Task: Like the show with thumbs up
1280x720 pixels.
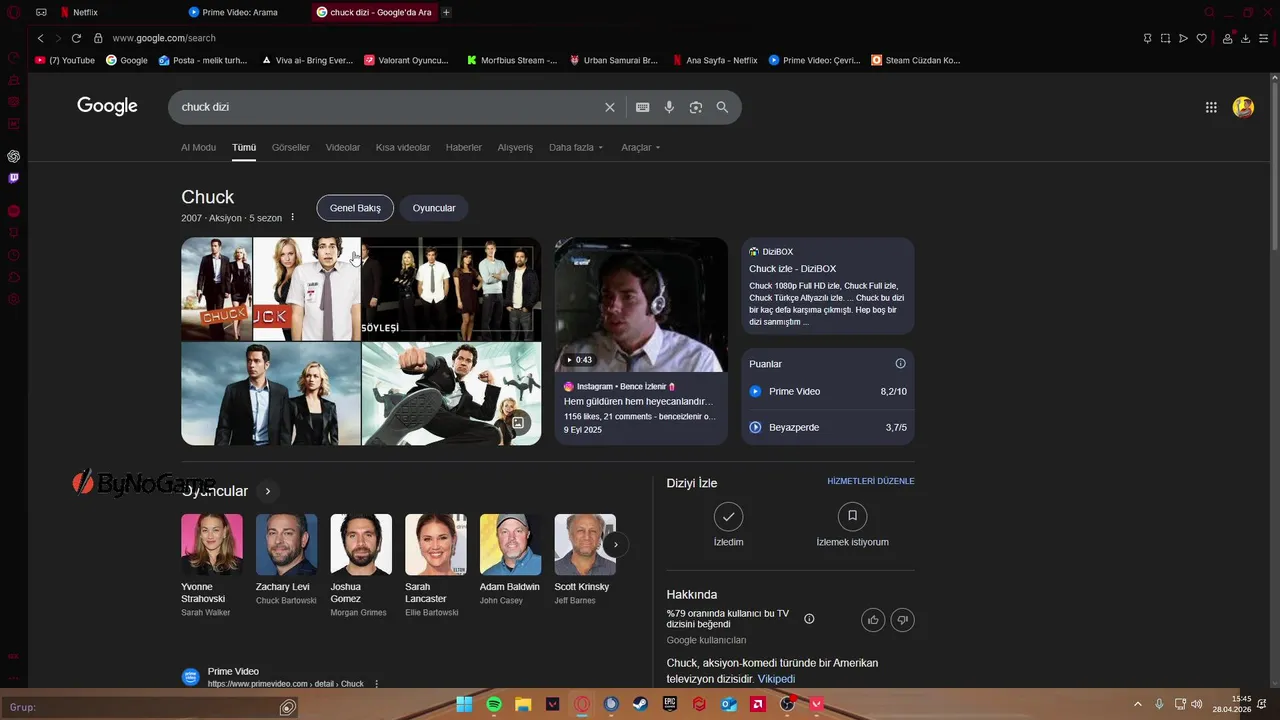Action: tap(873, 620)
